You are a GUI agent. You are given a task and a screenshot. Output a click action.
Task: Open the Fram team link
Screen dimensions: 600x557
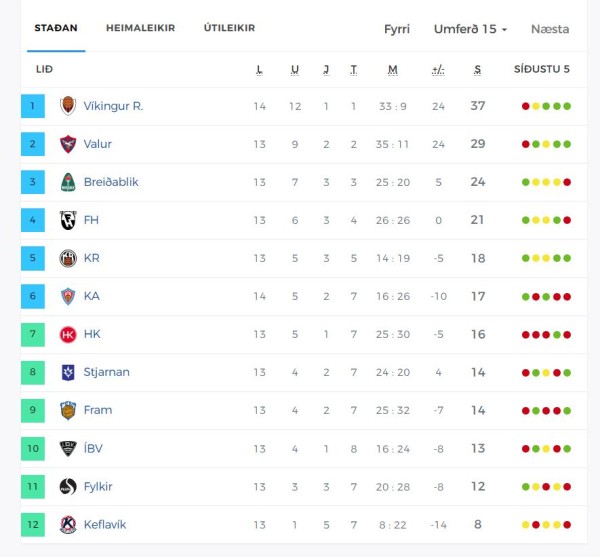[98, 410]
